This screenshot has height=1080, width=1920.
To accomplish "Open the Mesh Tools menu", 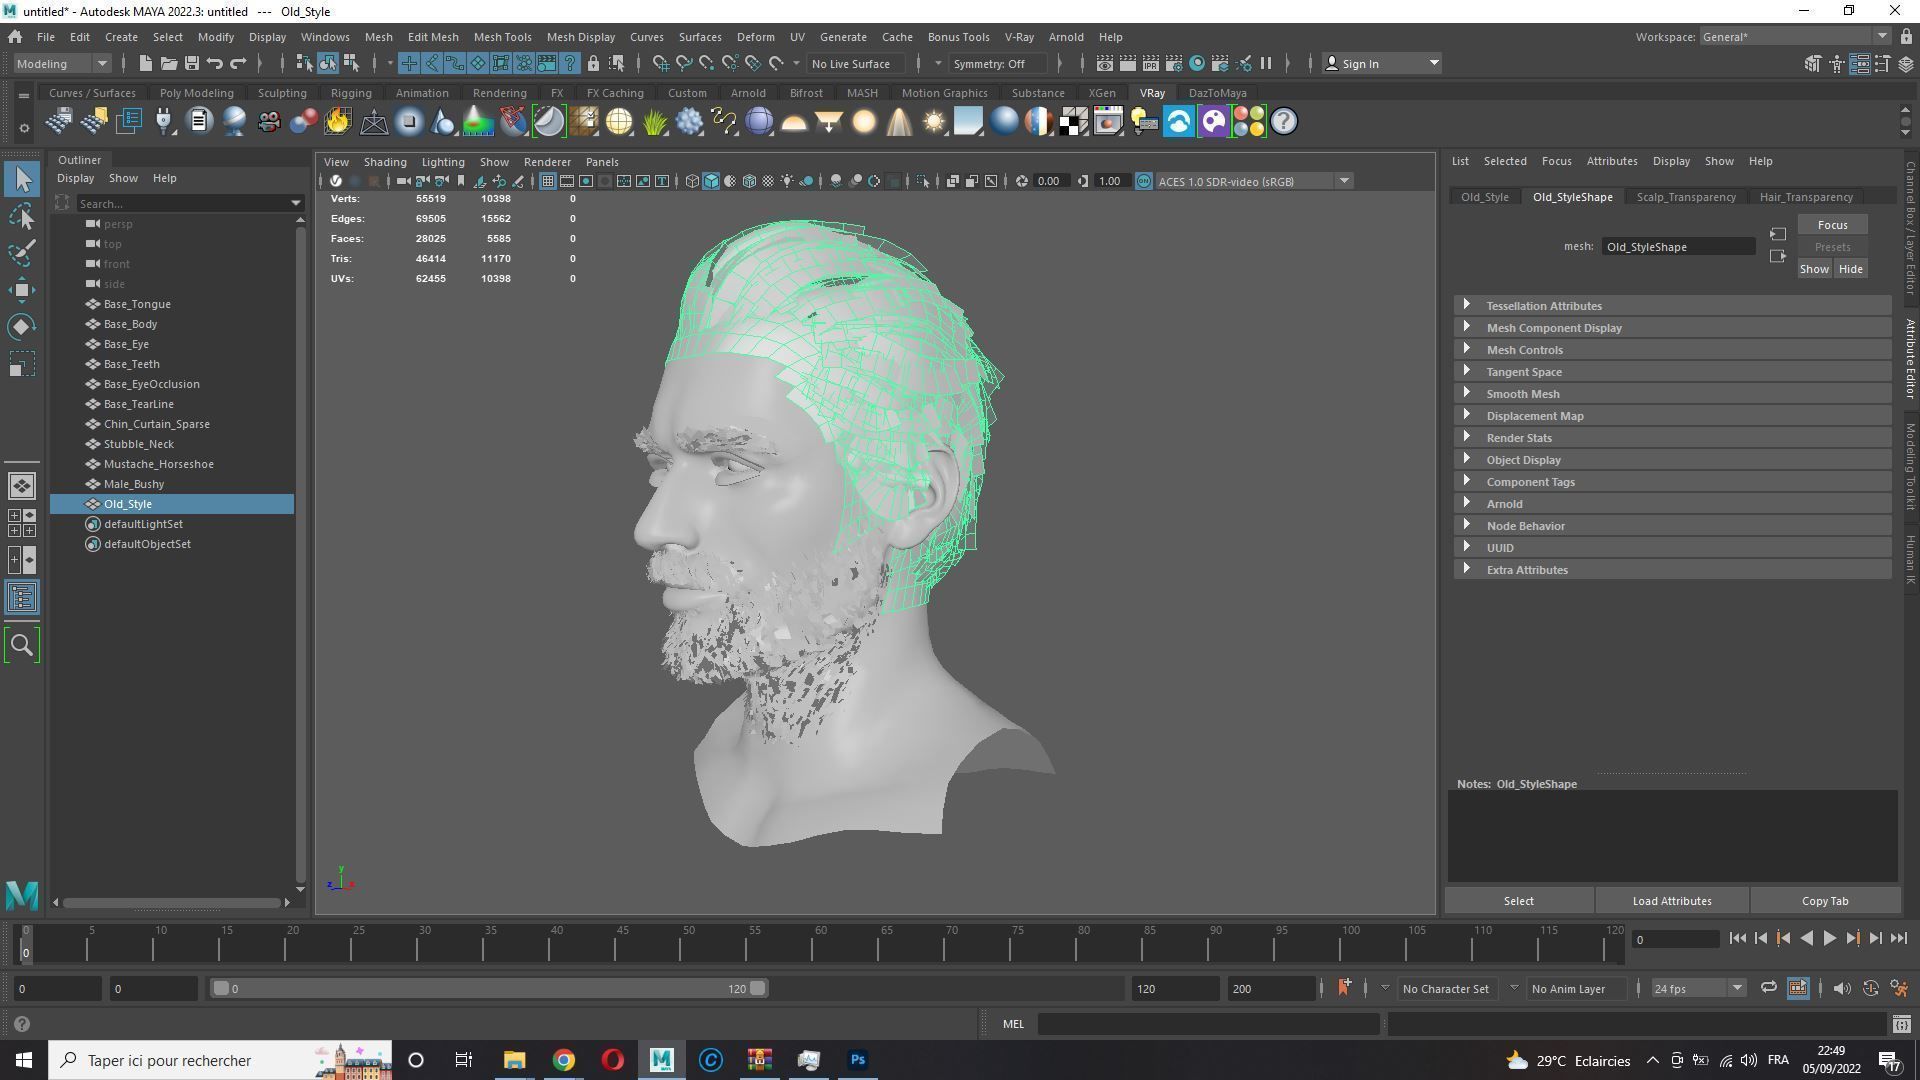I will pos(502,37).
